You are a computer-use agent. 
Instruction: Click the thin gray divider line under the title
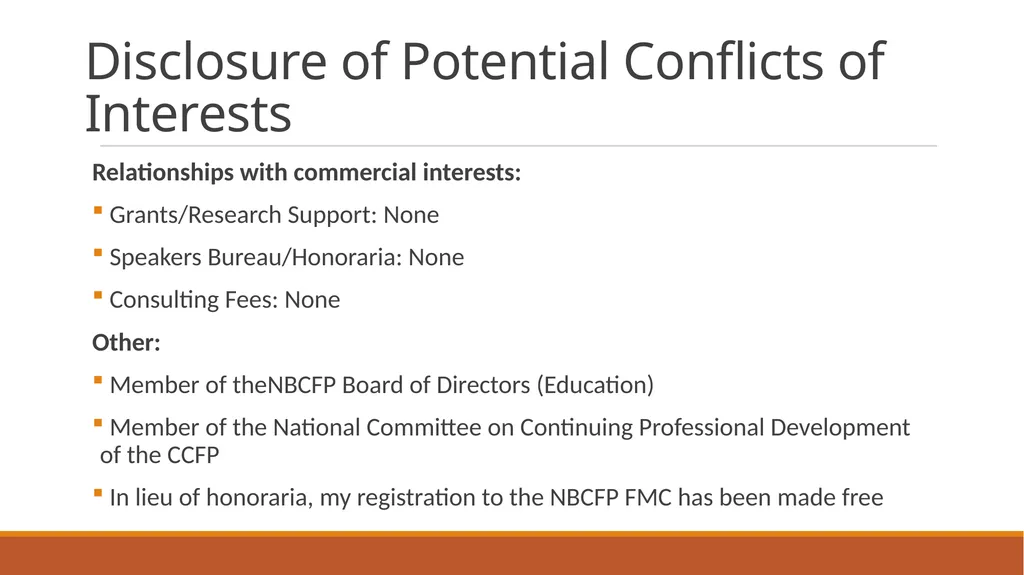tap(519, 146)
